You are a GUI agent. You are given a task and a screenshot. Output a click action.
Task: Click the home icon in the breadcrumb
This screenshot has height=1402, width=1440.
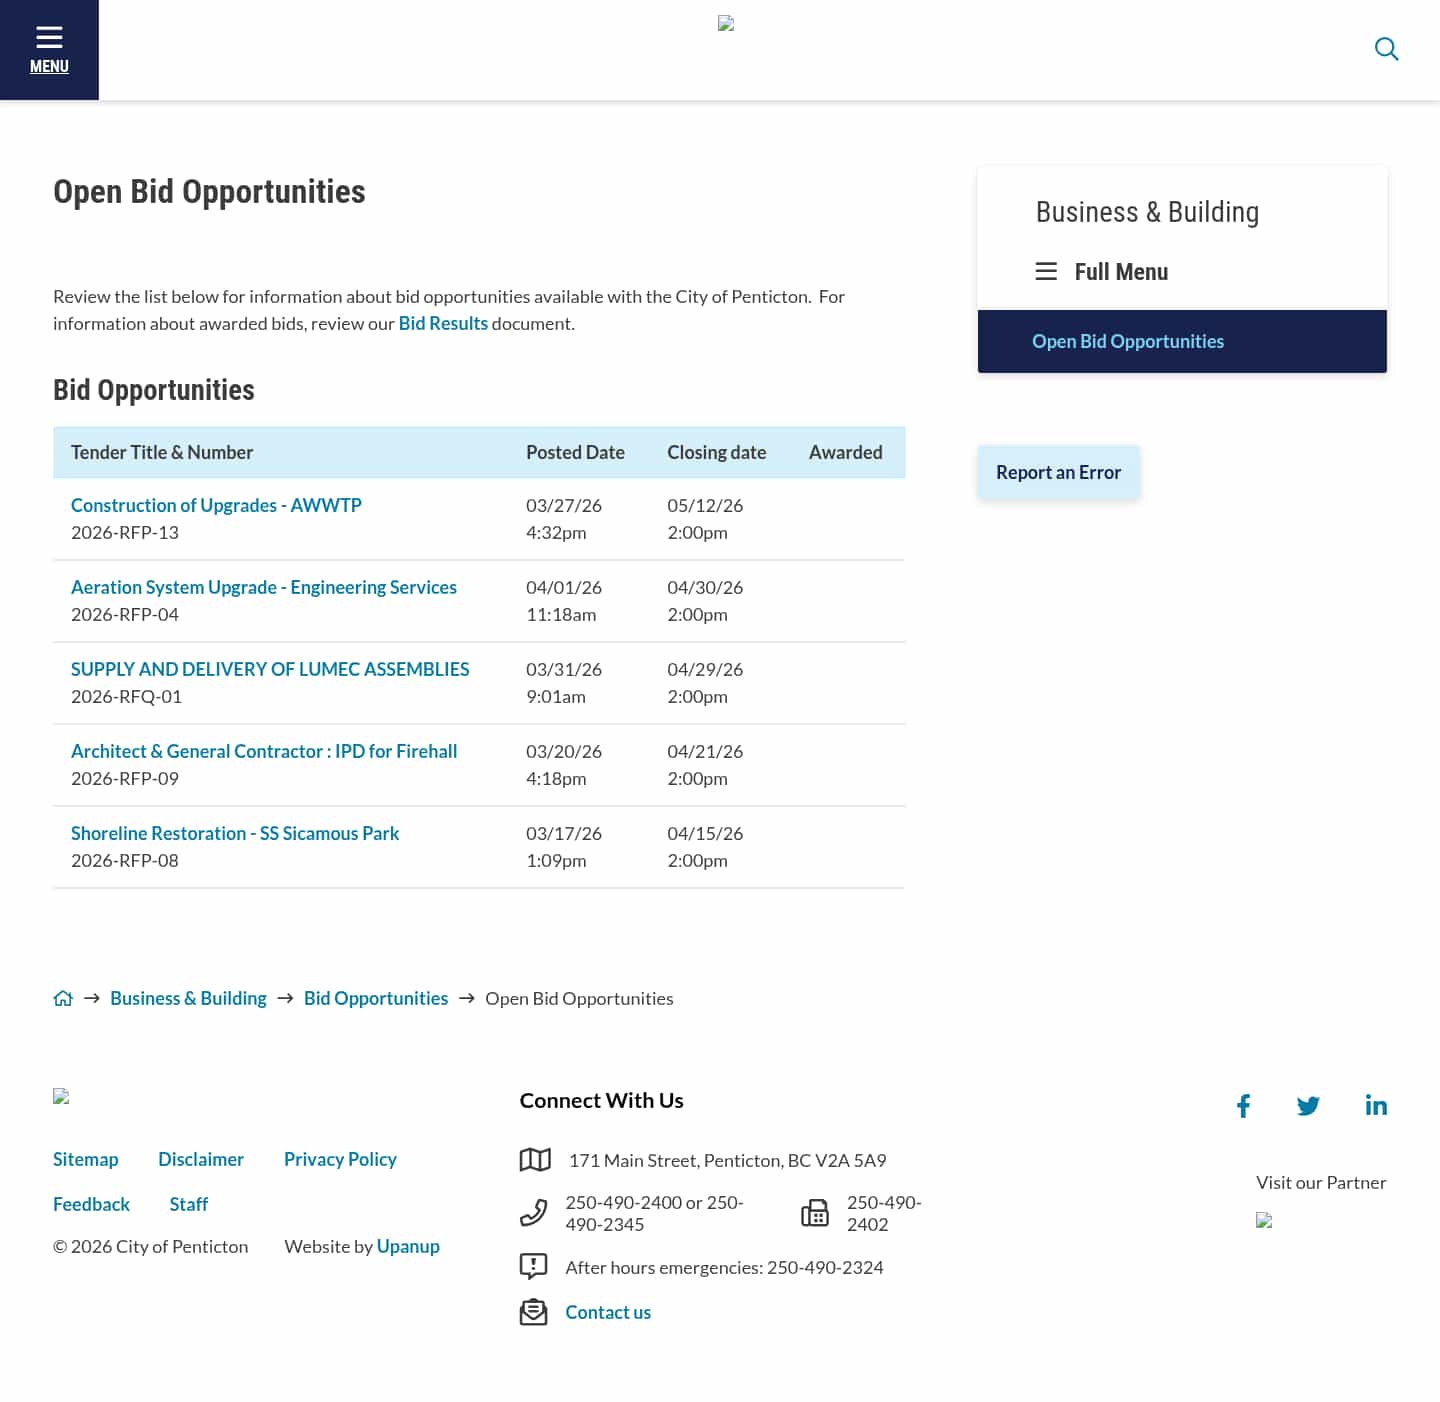click(63, 997)
